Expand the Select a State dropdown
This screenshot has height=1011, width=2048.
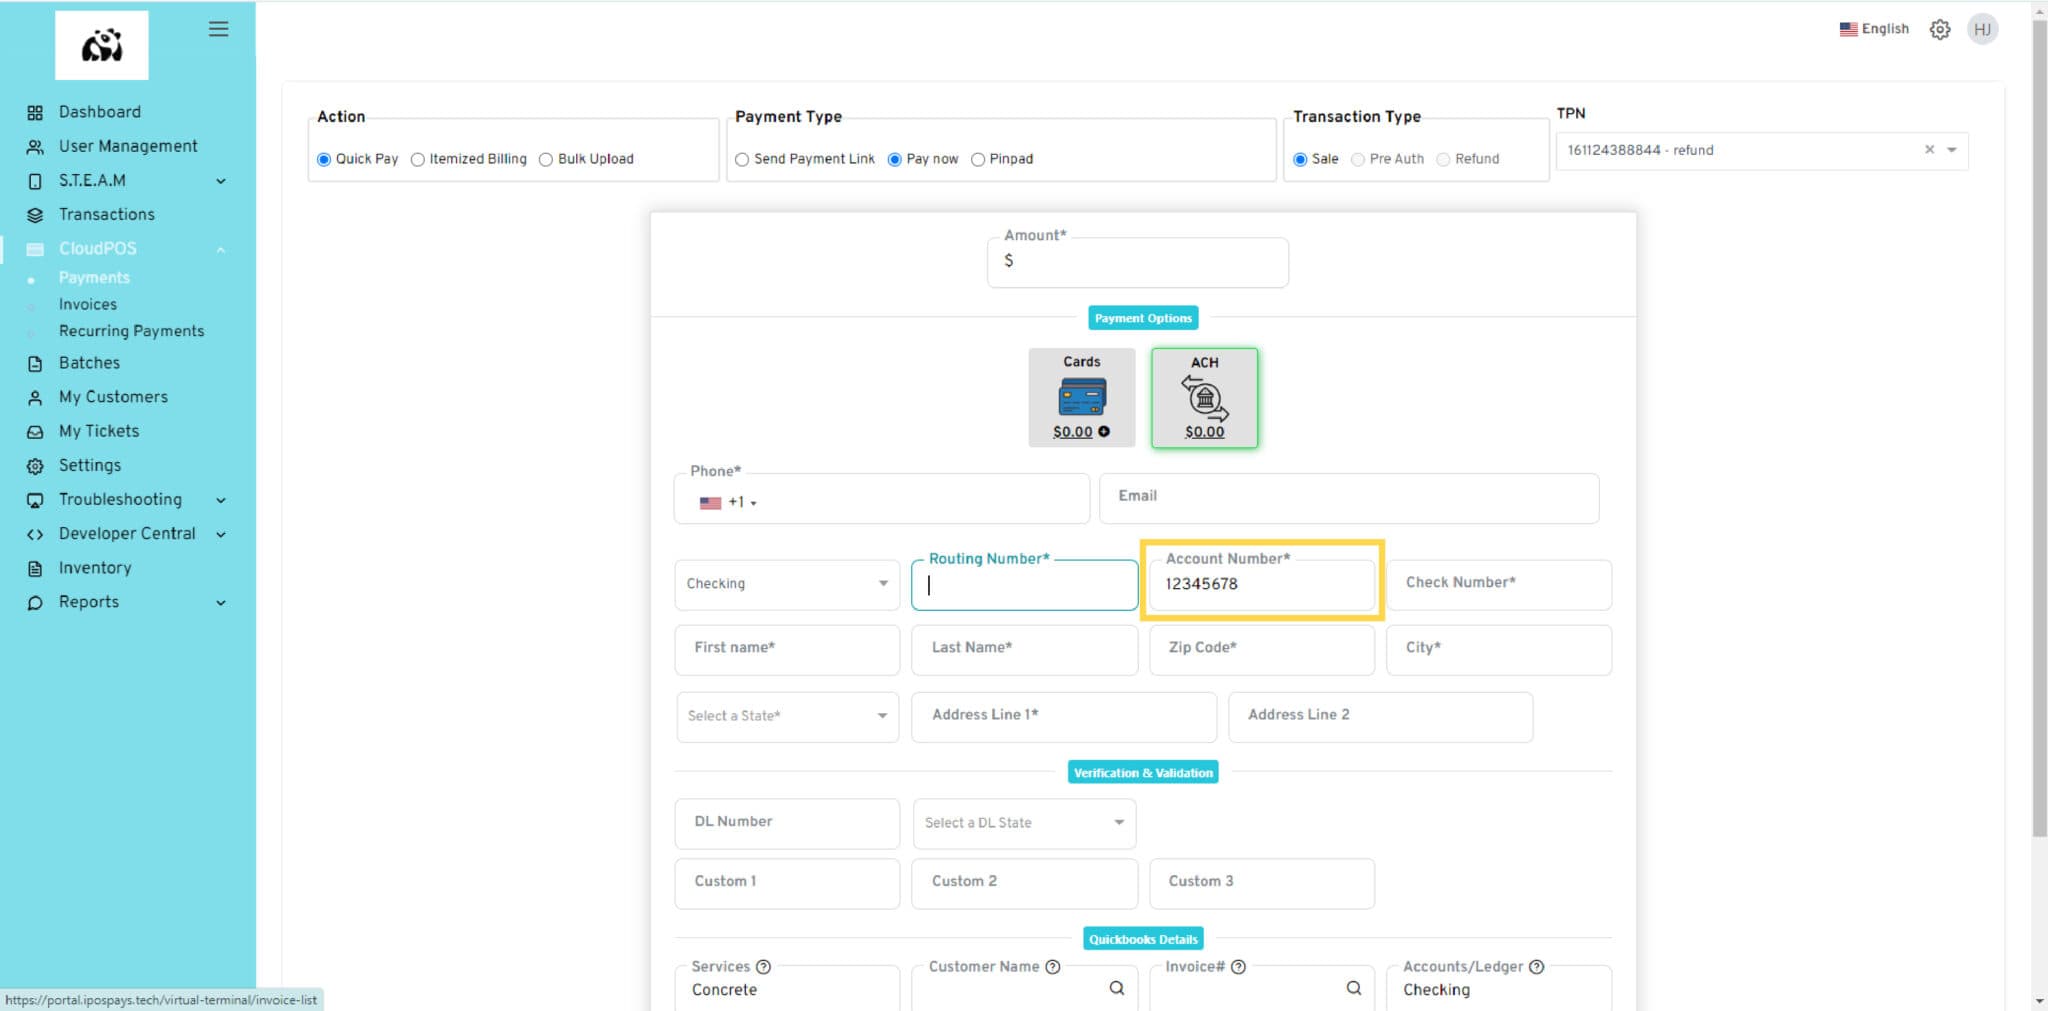click(x=787, y=716)
